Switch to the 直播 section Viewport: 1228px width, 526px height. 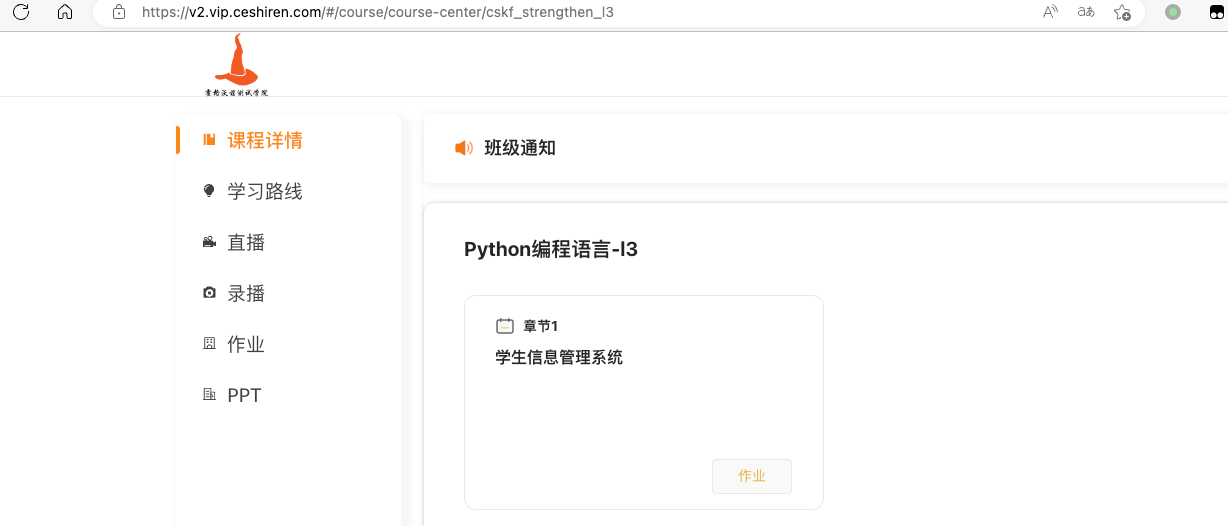pyautogui.click(x=246, y=242)
